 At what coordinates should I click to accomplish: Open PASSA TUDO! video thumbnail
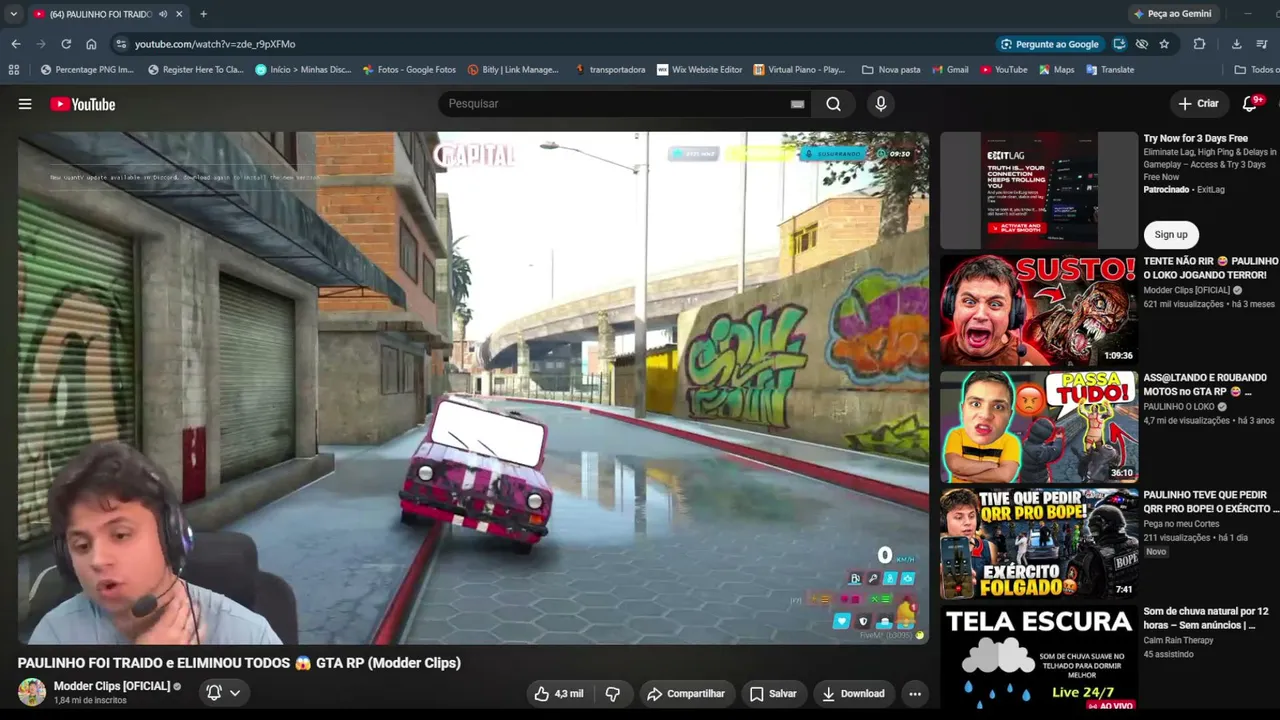click(x=1039, y=427)
